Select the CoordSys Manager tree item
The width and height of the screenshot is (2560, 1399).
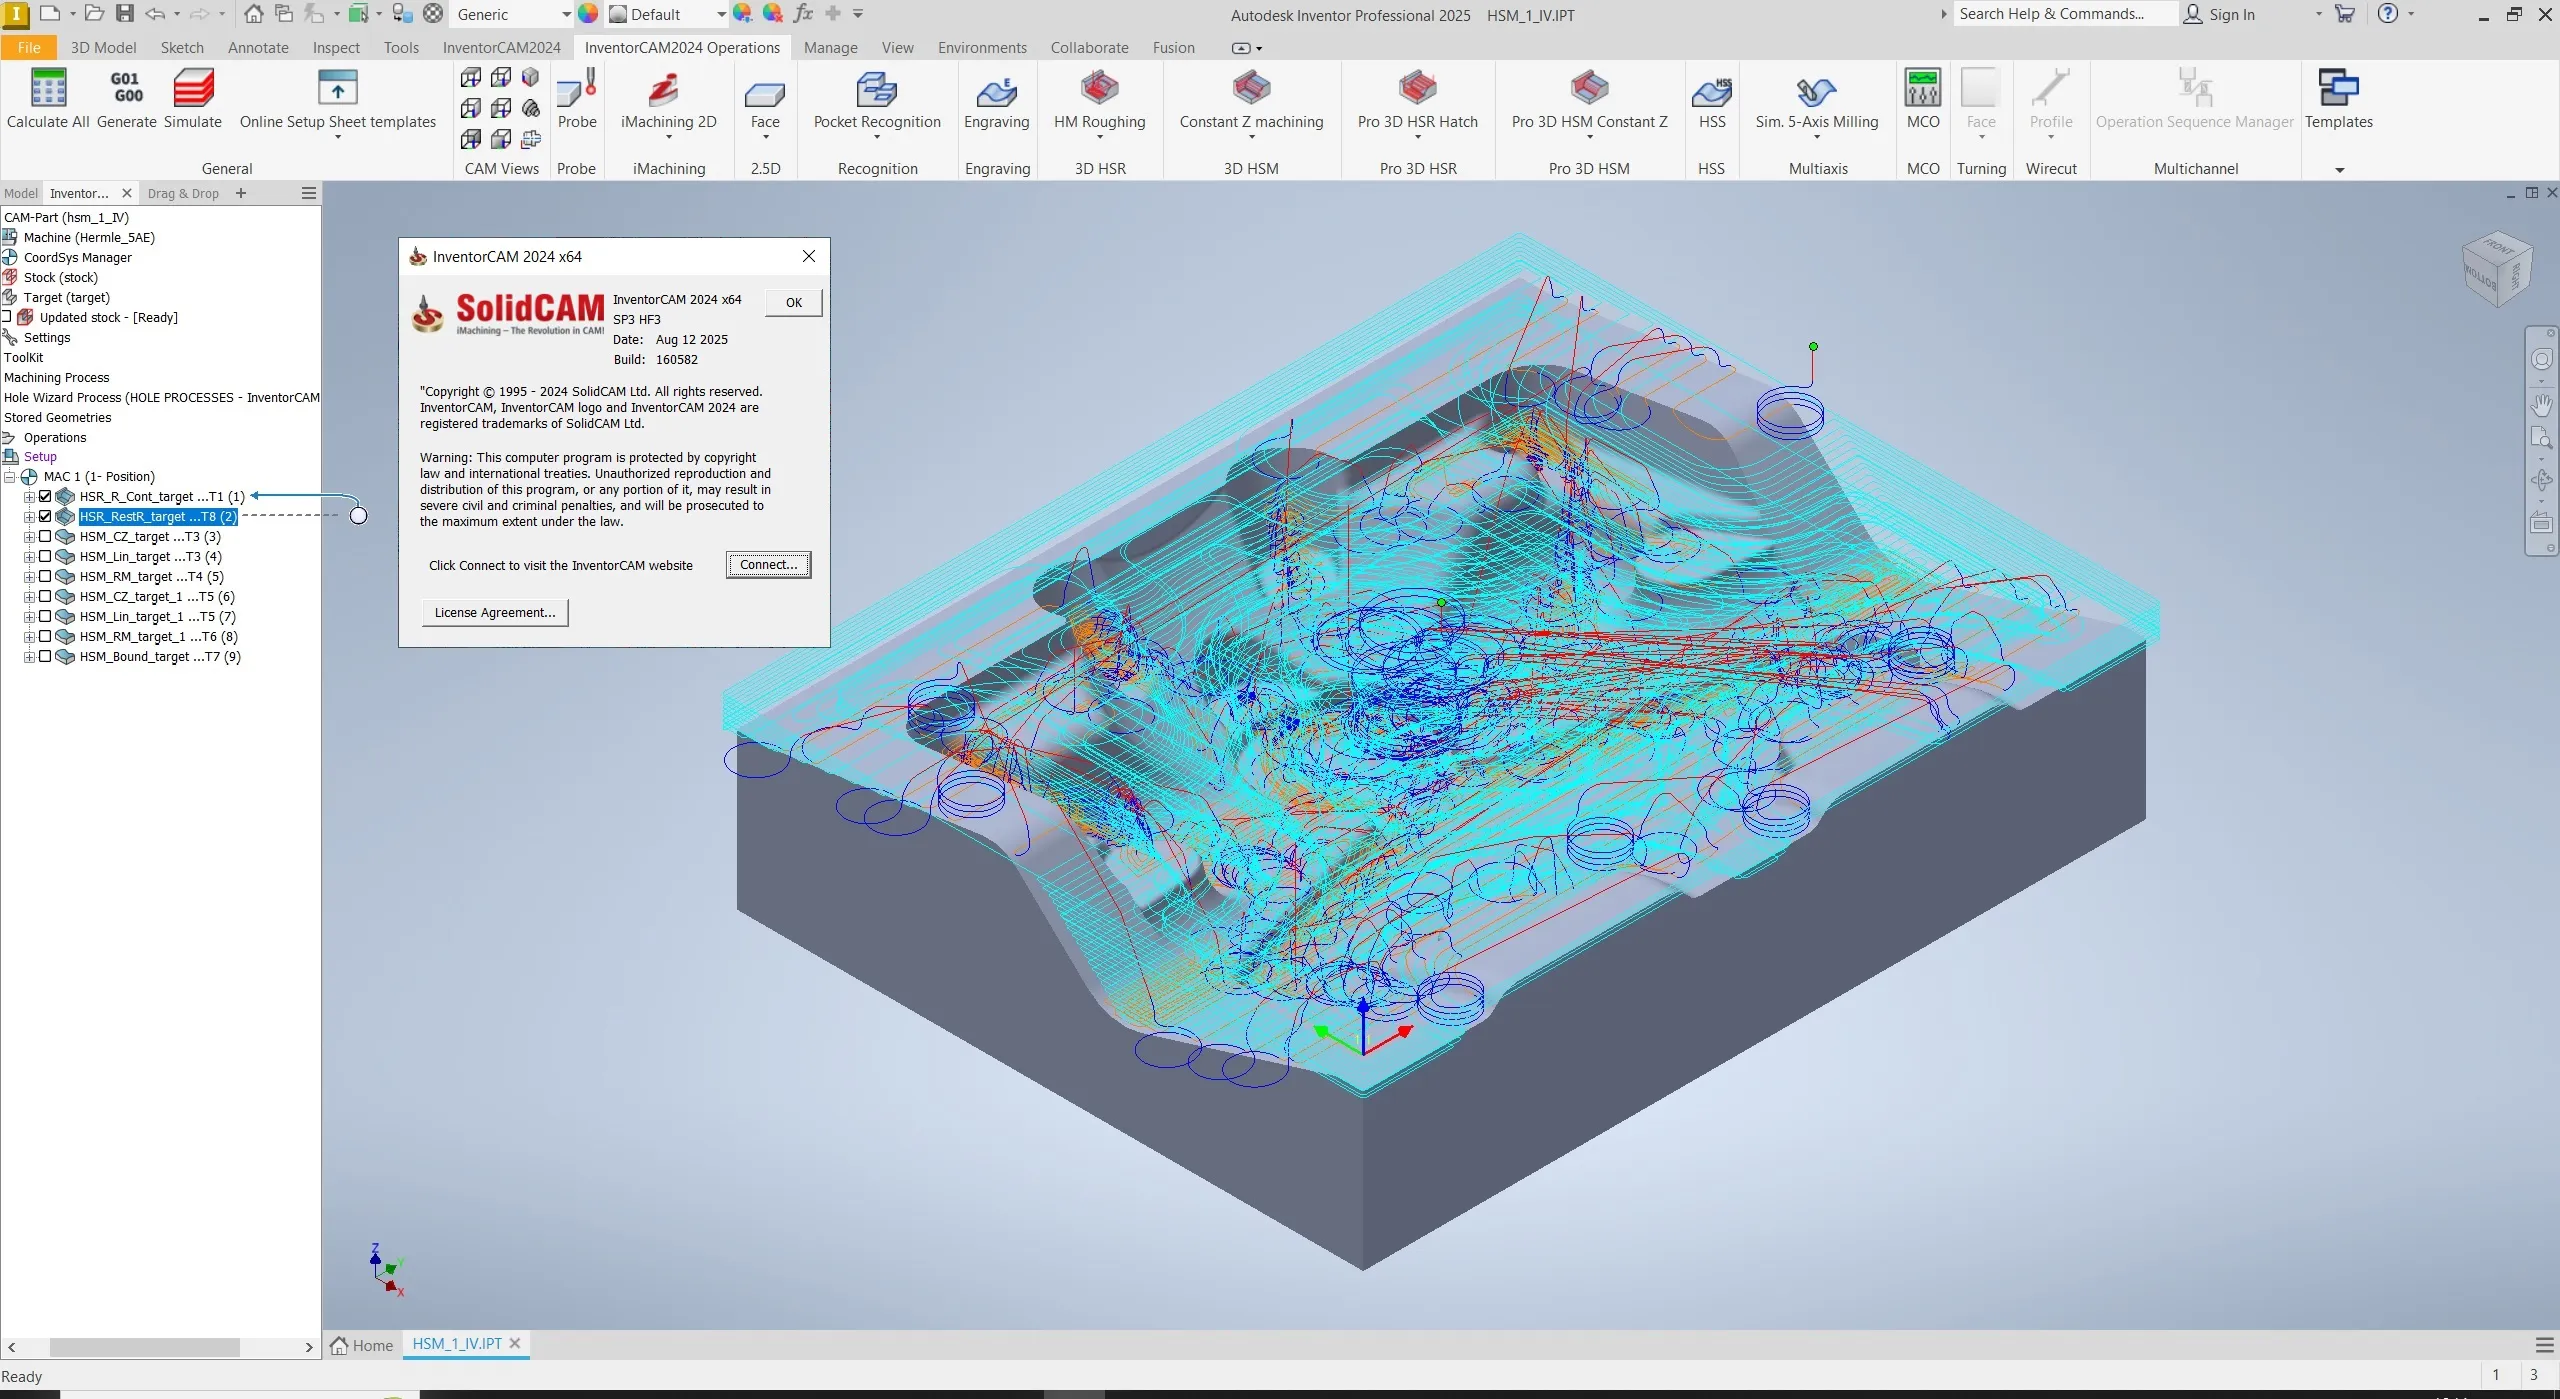pos(77,257)
